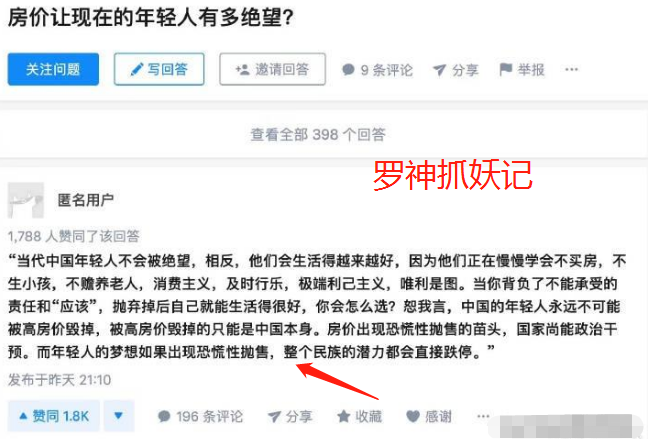The width and height of the screenshot is (650, 439).
Task: Click the answer's 分享 paper-plane icon
Action: click(x=274, y=416)
